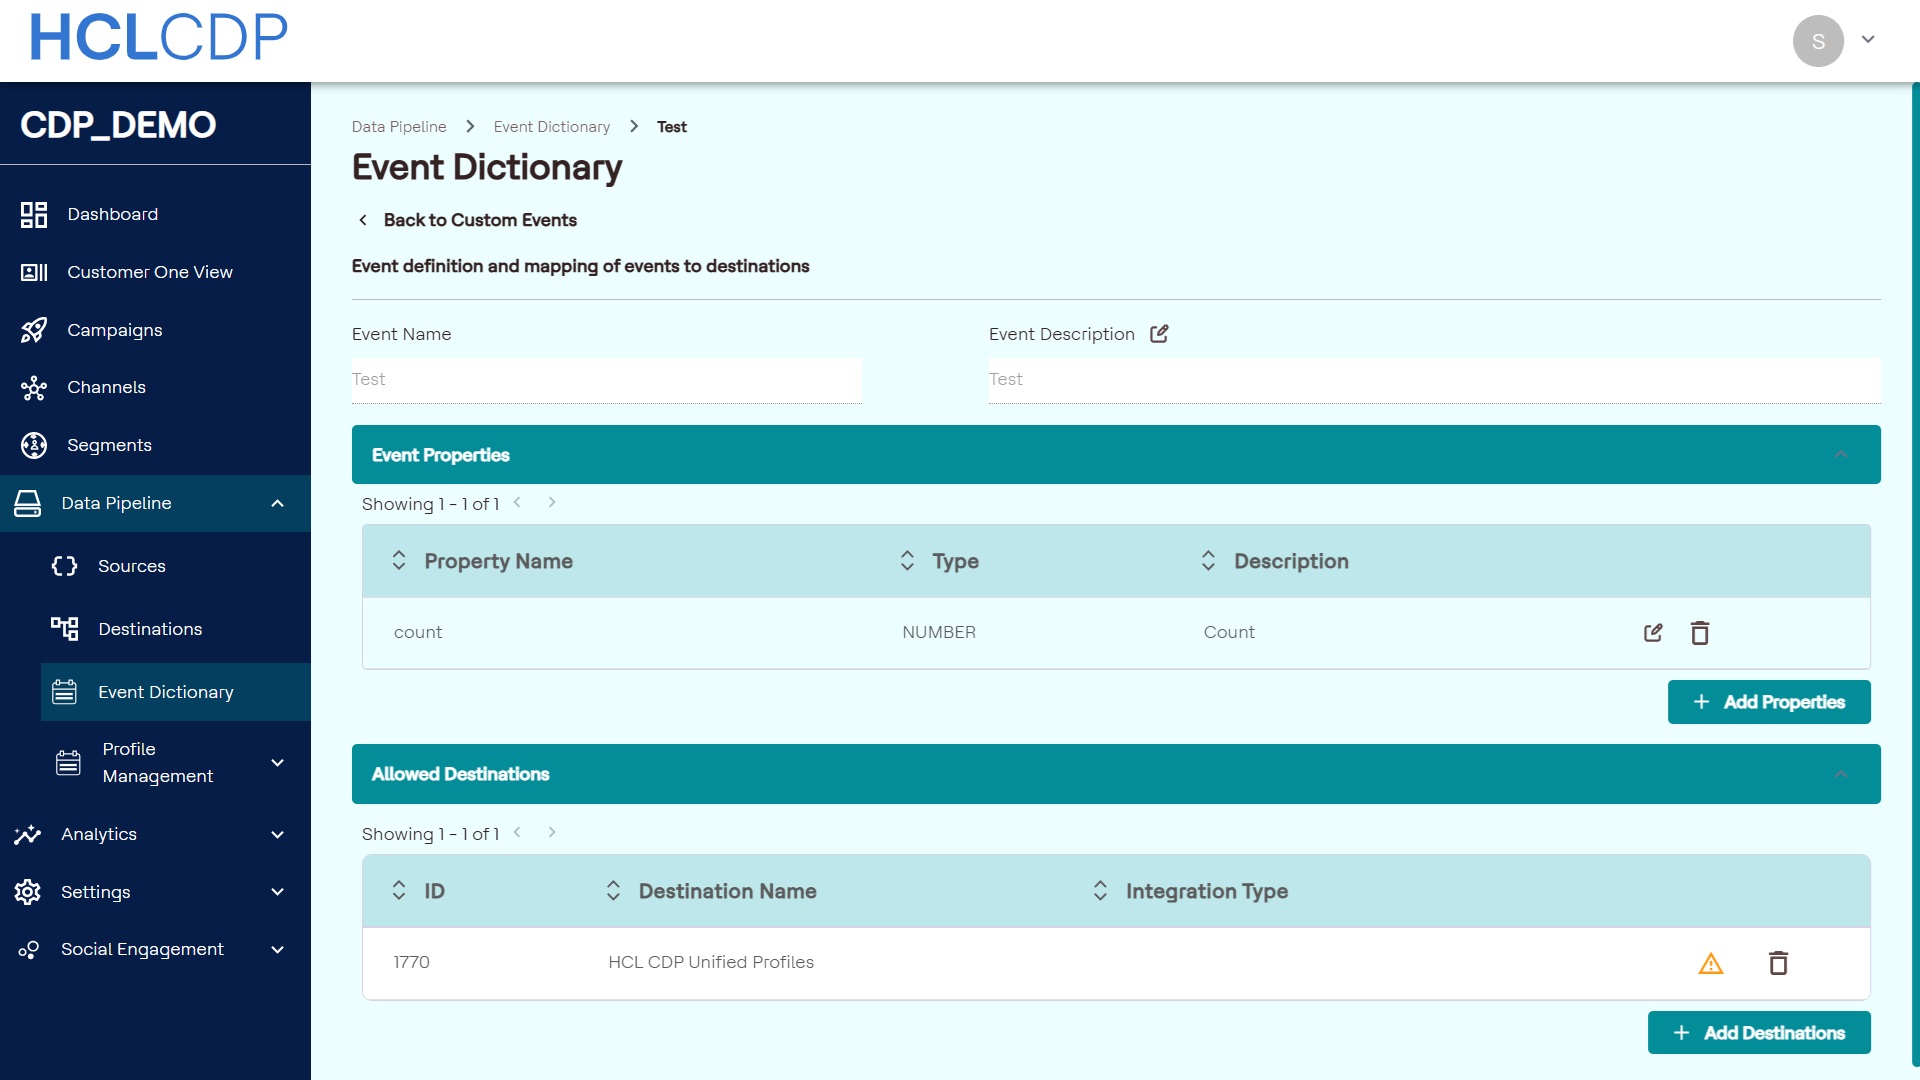
Task: Collapse the Data Pipeline menu
Action: (277, 503)
